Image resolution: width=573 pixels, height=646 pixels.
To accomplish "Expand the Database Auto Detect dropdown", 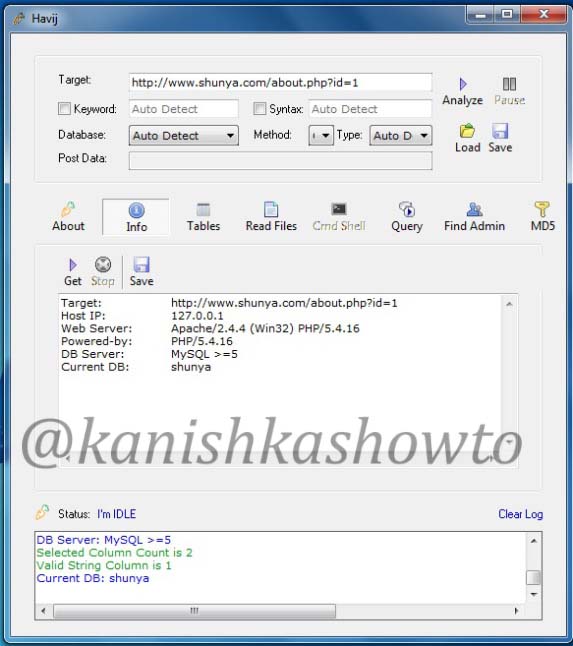I will pyautogui.click(x=184, y=136).
